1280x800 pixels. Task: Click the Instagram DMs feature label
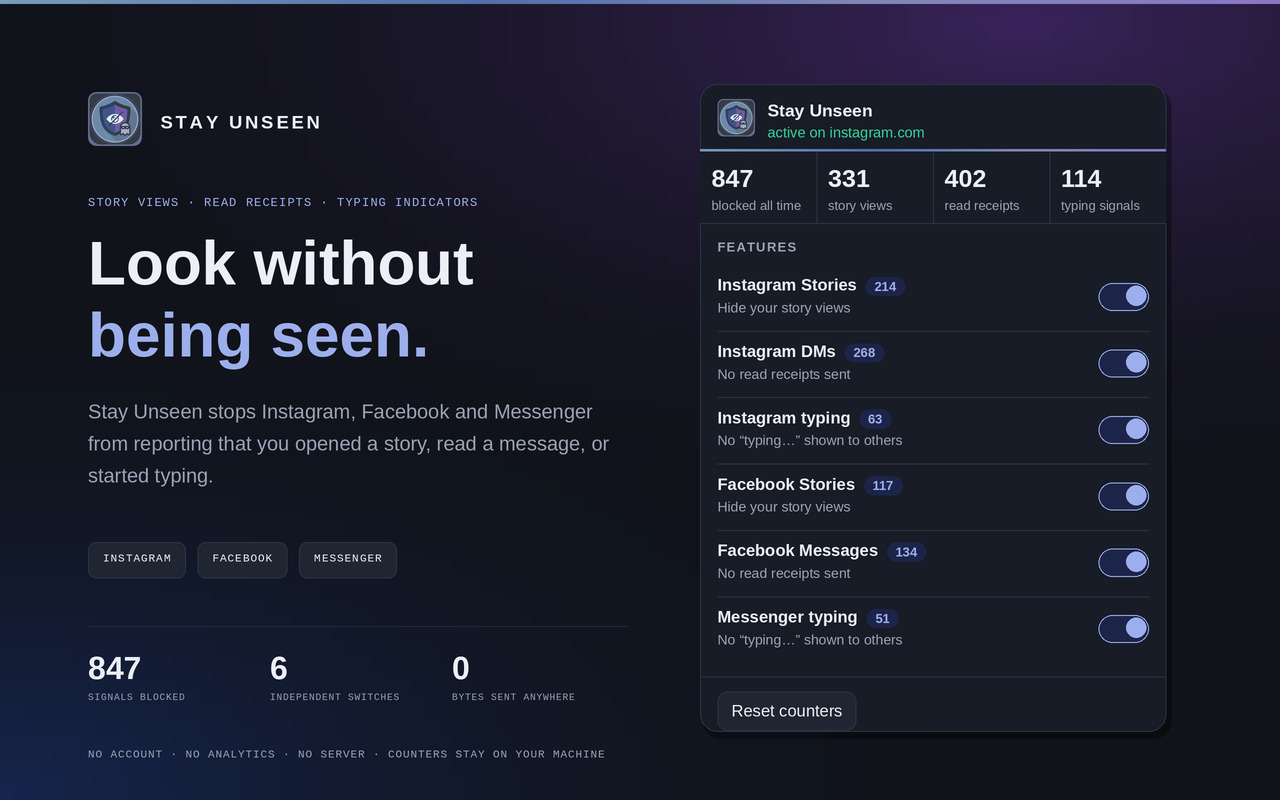776,352
